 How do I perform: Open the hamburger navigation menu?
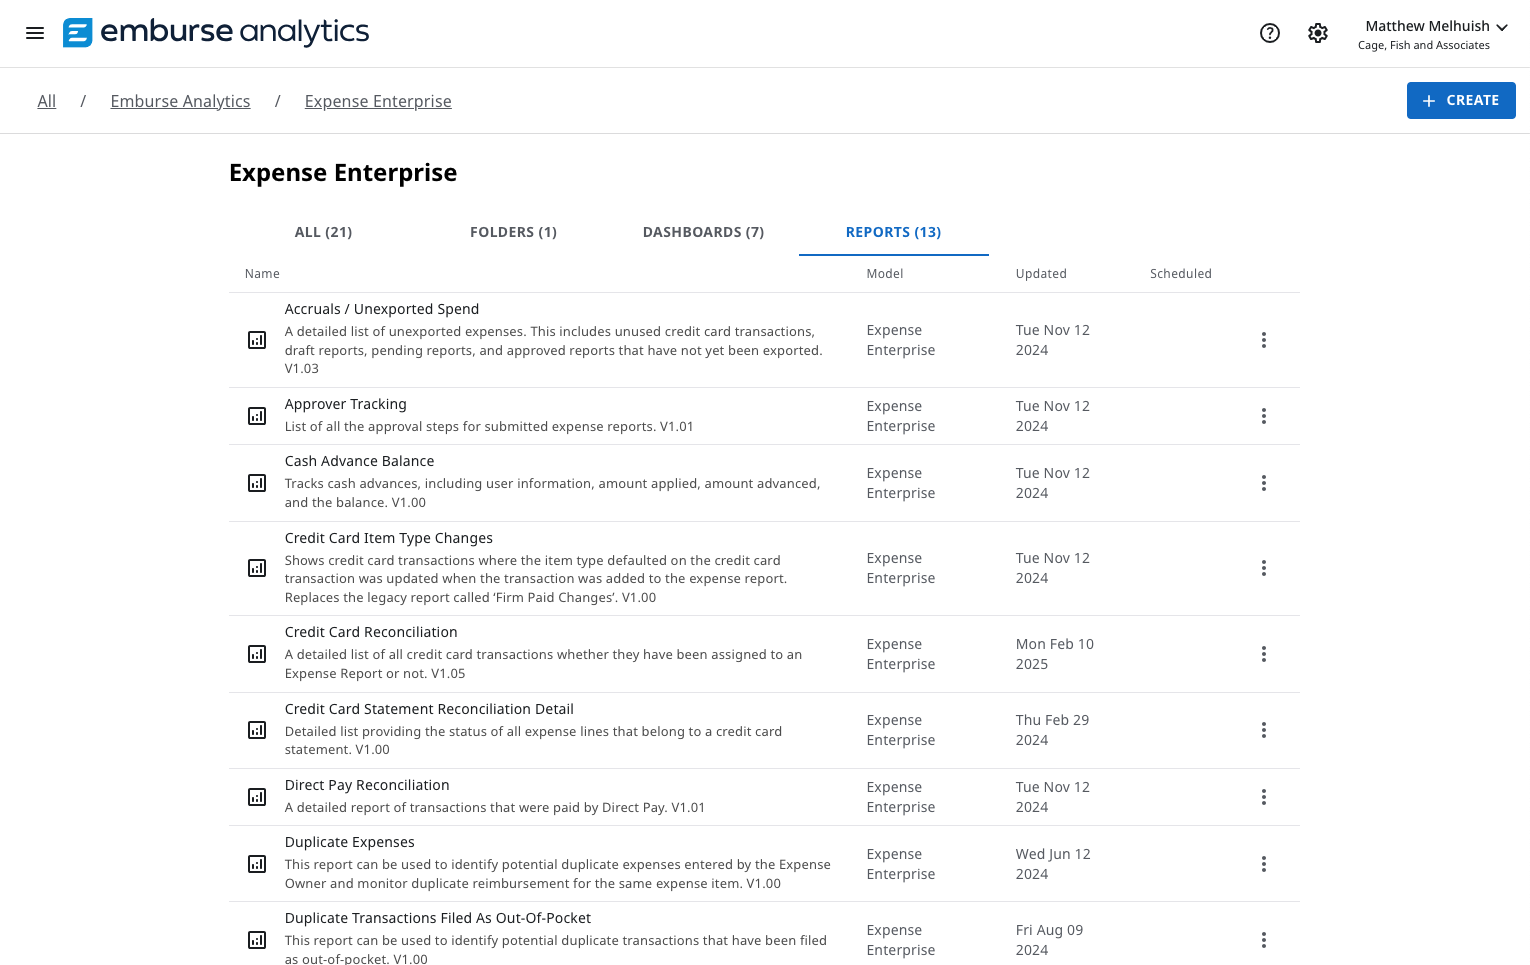click(x=35, y=33)
